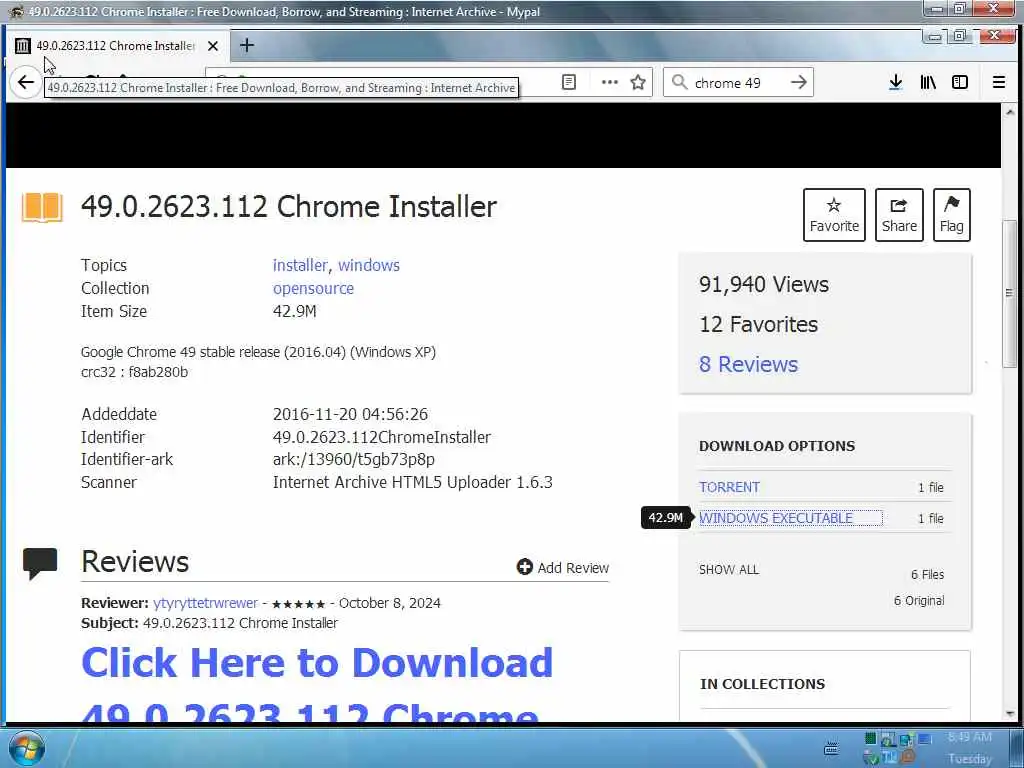Download the WINDOWS EXECUTABLE option

(776, 518)
